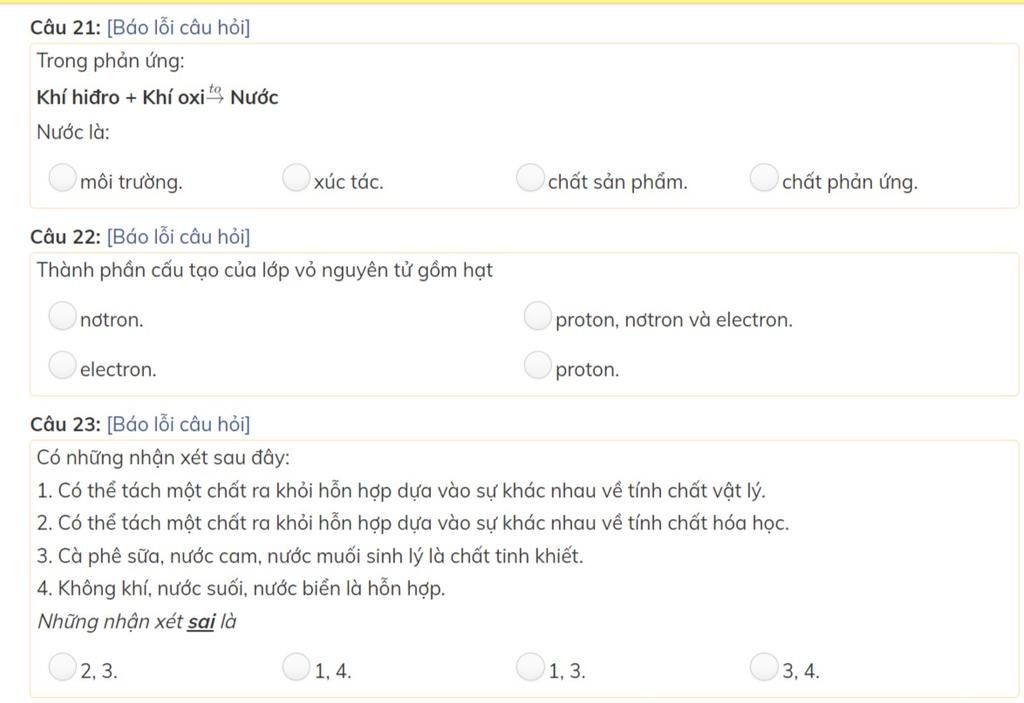Pick the 'proton' only answer option

537,366
